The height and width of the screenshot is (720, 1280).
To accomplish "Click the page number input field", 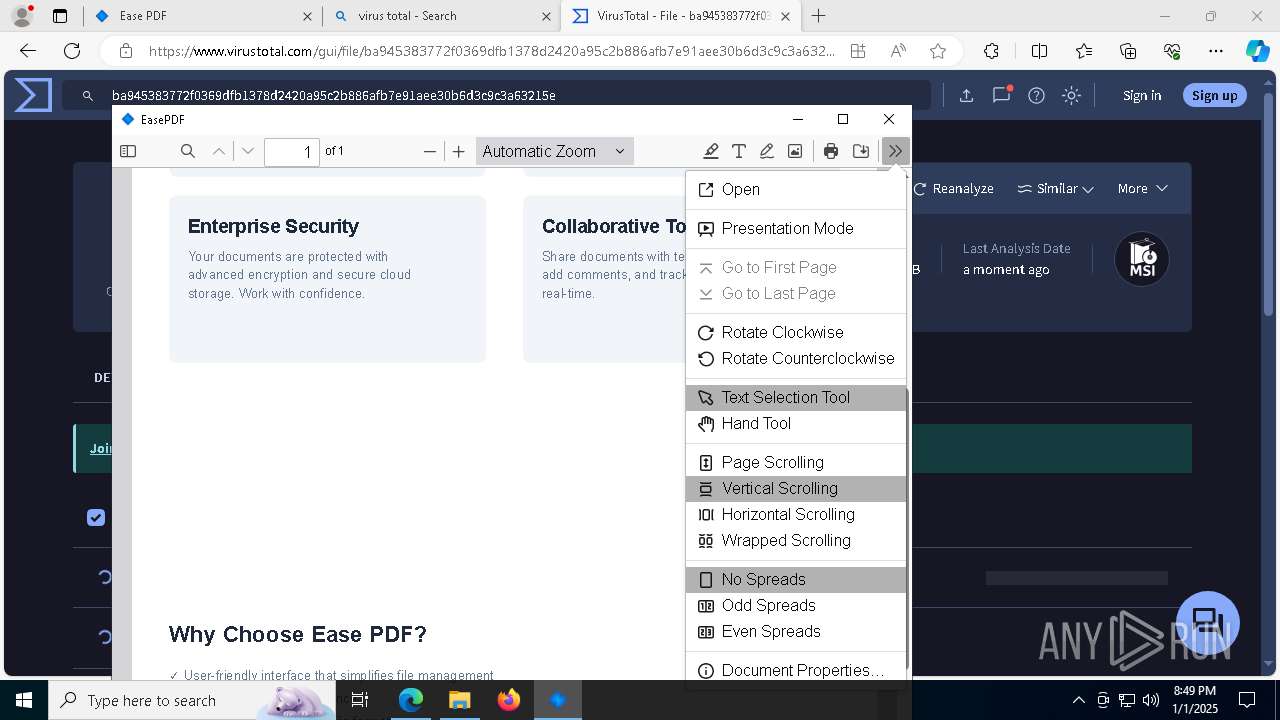I will pyautogui.click(x=292, y=151).
